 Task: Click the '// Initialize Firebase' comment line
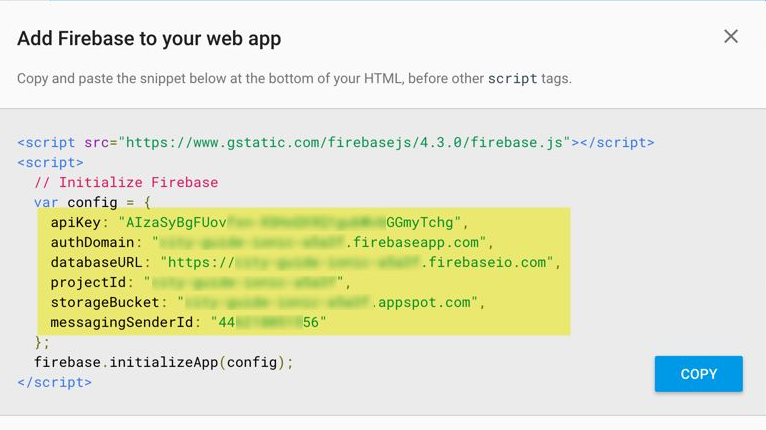click(x=126, y=182)
